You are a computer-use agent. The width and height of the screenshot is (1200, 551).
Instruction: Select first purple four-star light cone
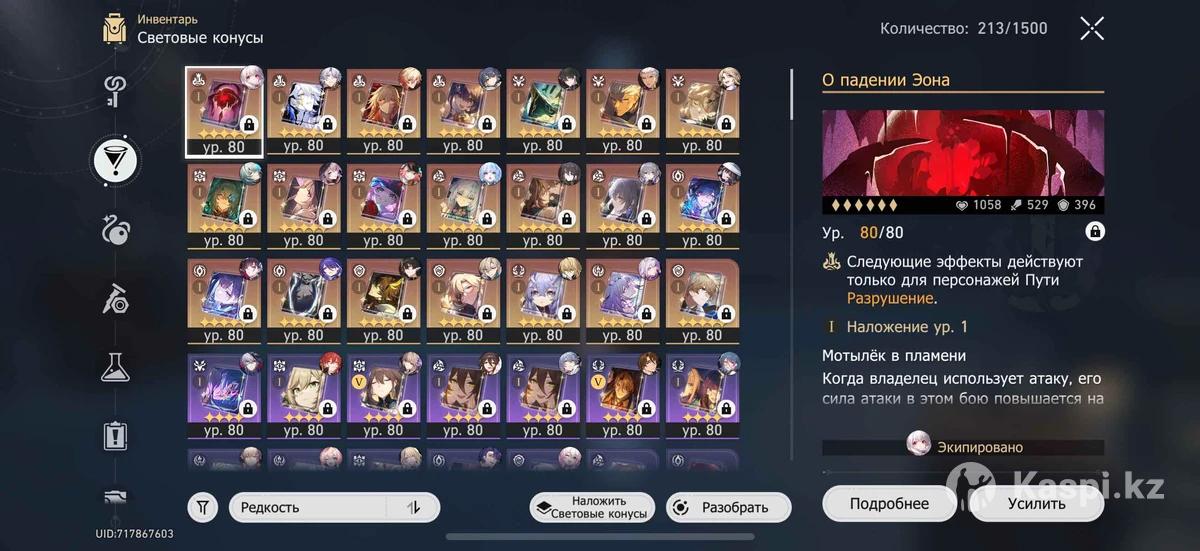[x=224, y=396]
